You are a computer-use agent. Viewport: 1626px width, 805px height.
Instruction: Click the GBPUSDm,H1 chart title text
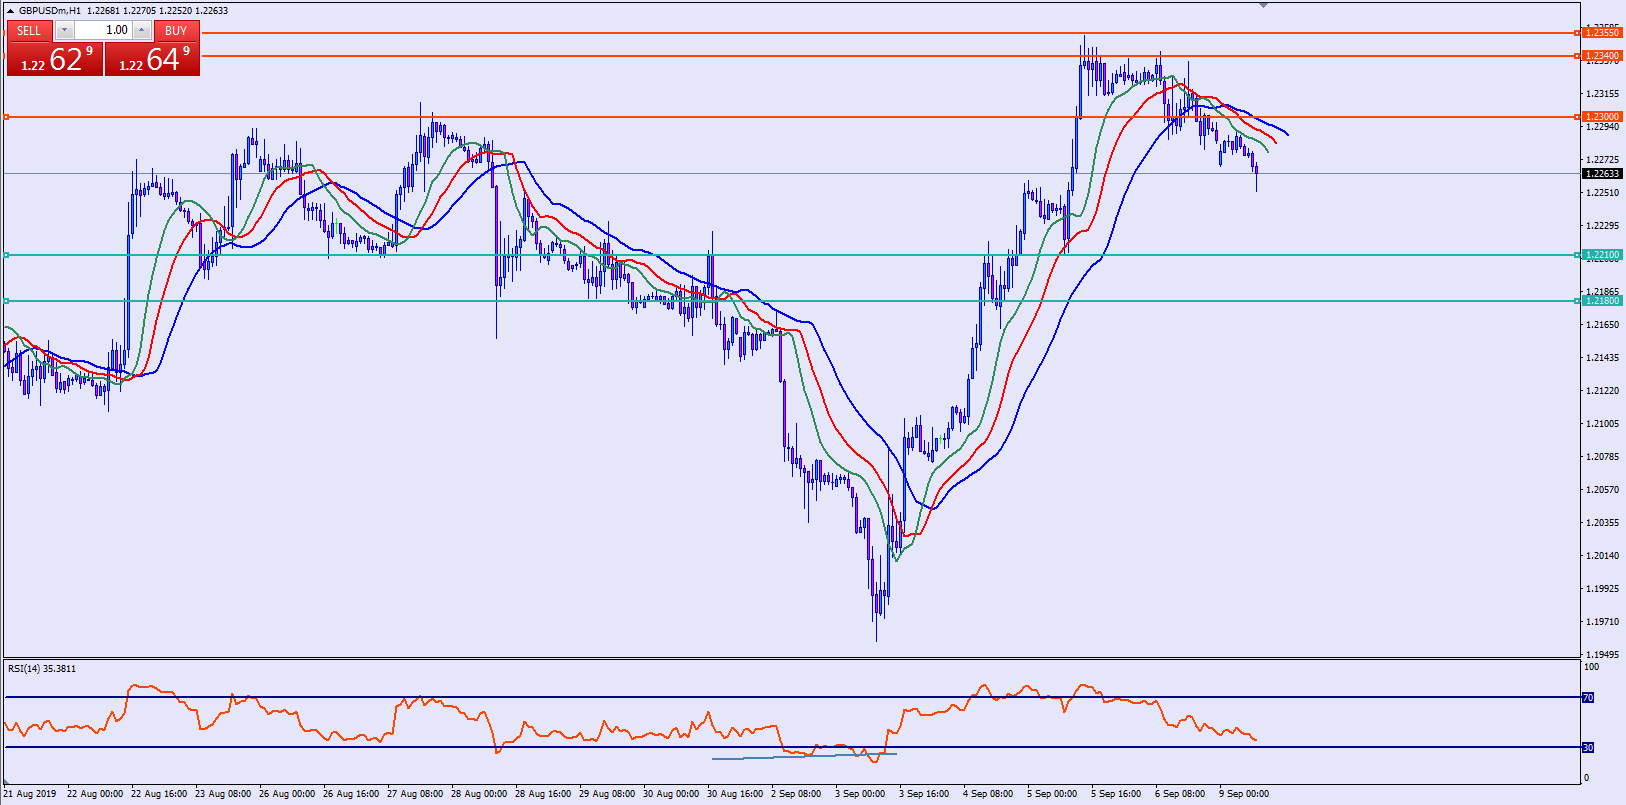50,11
